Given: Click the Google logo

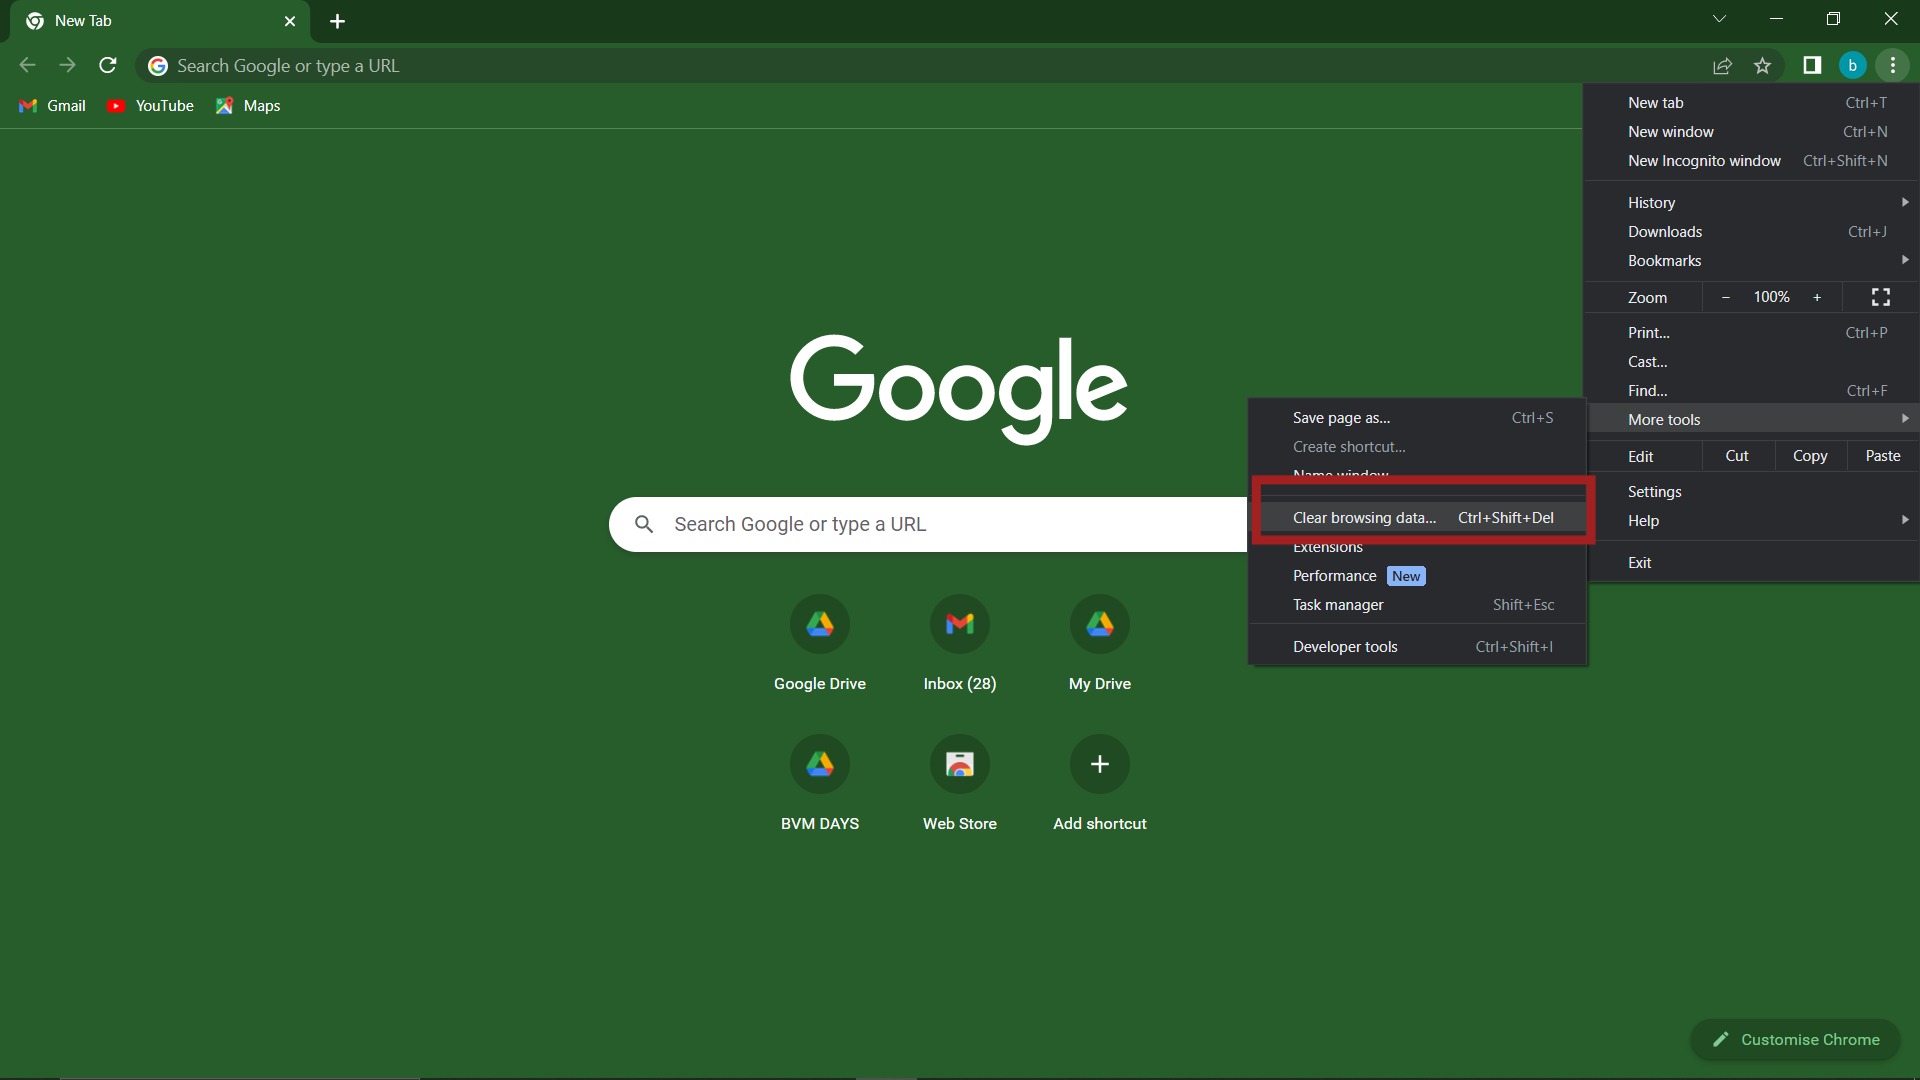Looking at the screenshot, I should click(x=959, y=388).
